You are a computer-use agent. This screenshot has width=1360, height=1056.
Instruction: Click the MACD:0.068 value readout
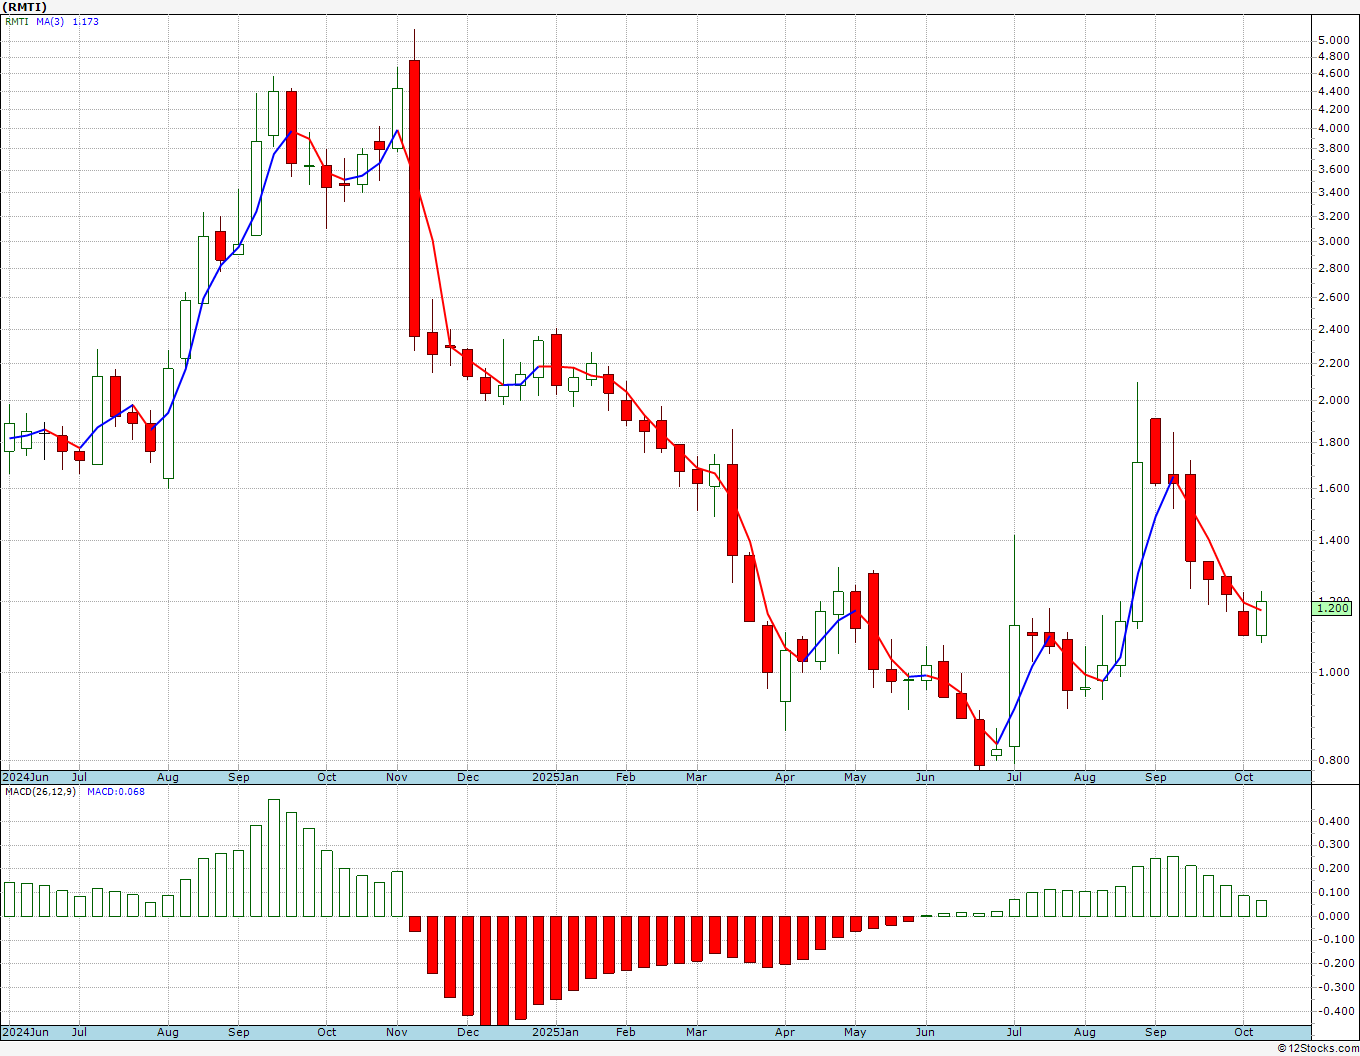(x=116, y=791)
